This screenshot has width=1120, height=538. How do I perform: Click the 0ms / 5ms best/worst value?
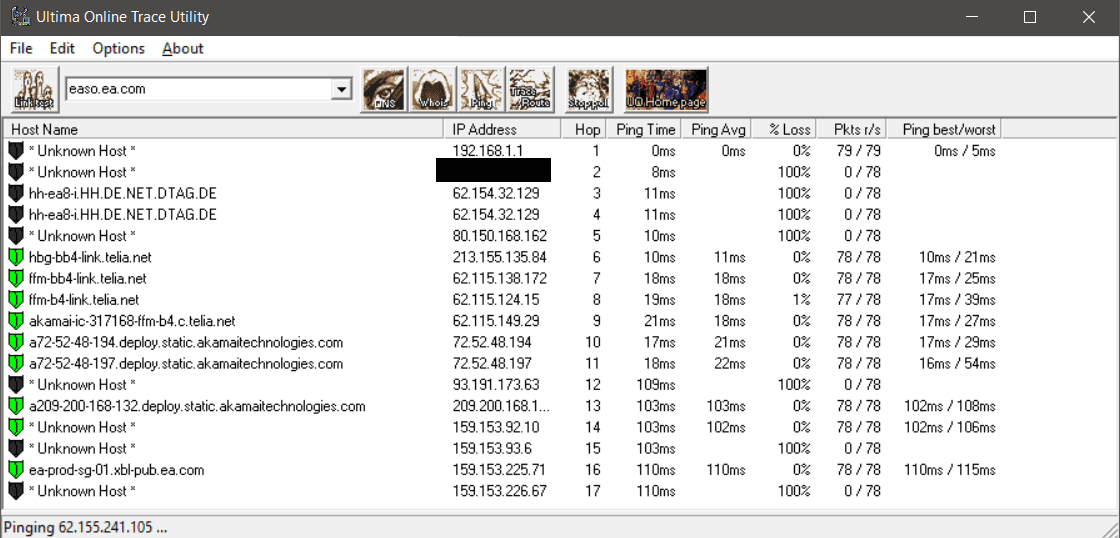(964, 151)
